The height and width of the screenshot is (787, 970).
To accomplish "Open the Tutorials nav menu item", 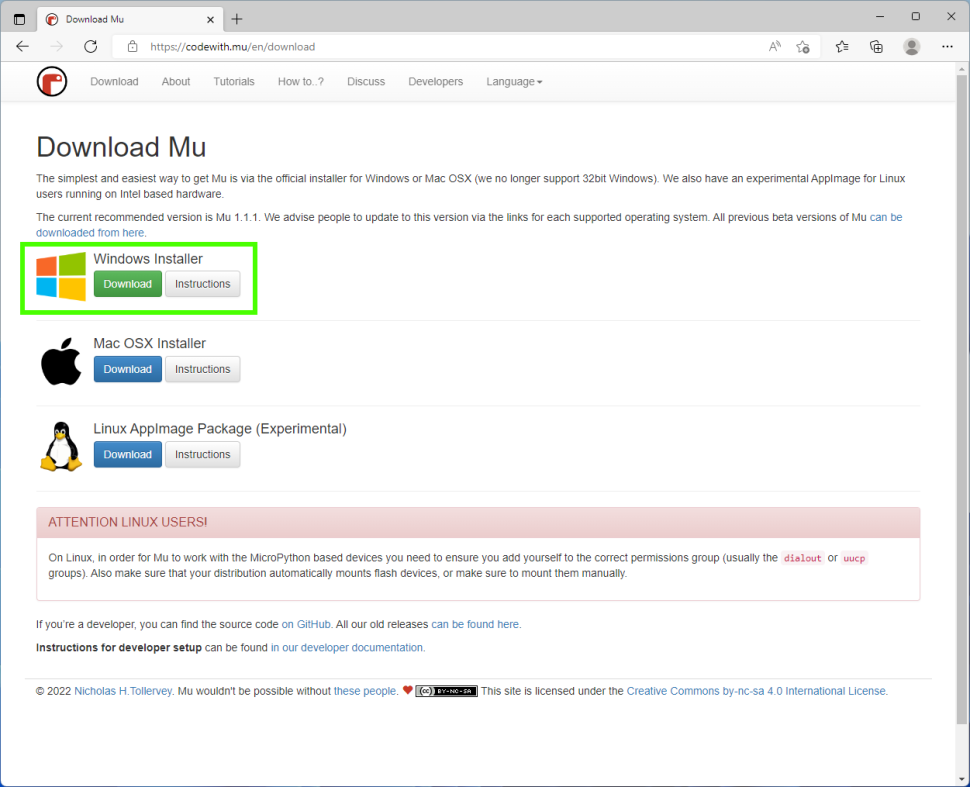I will pos(234,82).
